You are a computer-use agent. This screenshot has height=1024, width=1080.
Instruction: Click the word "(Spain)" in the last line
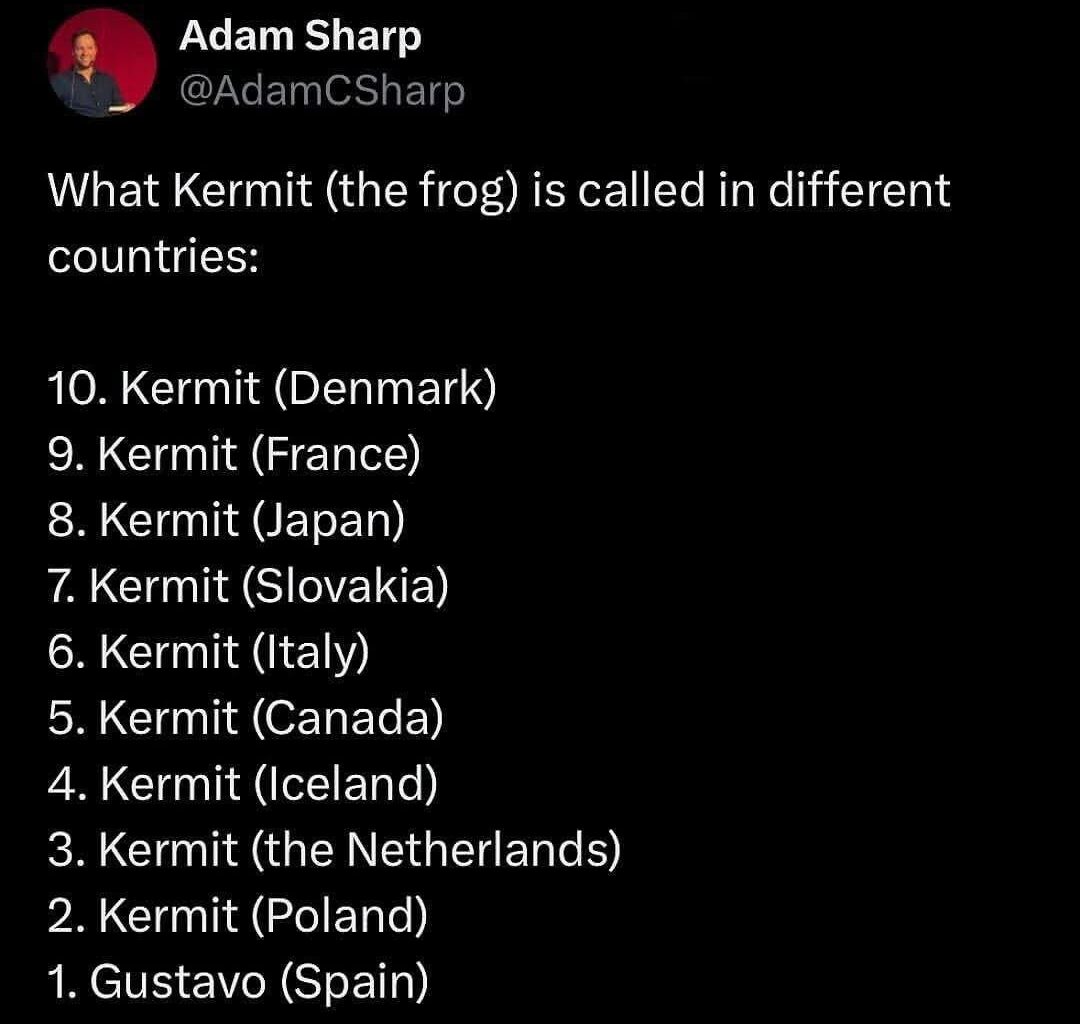(354, 982)
